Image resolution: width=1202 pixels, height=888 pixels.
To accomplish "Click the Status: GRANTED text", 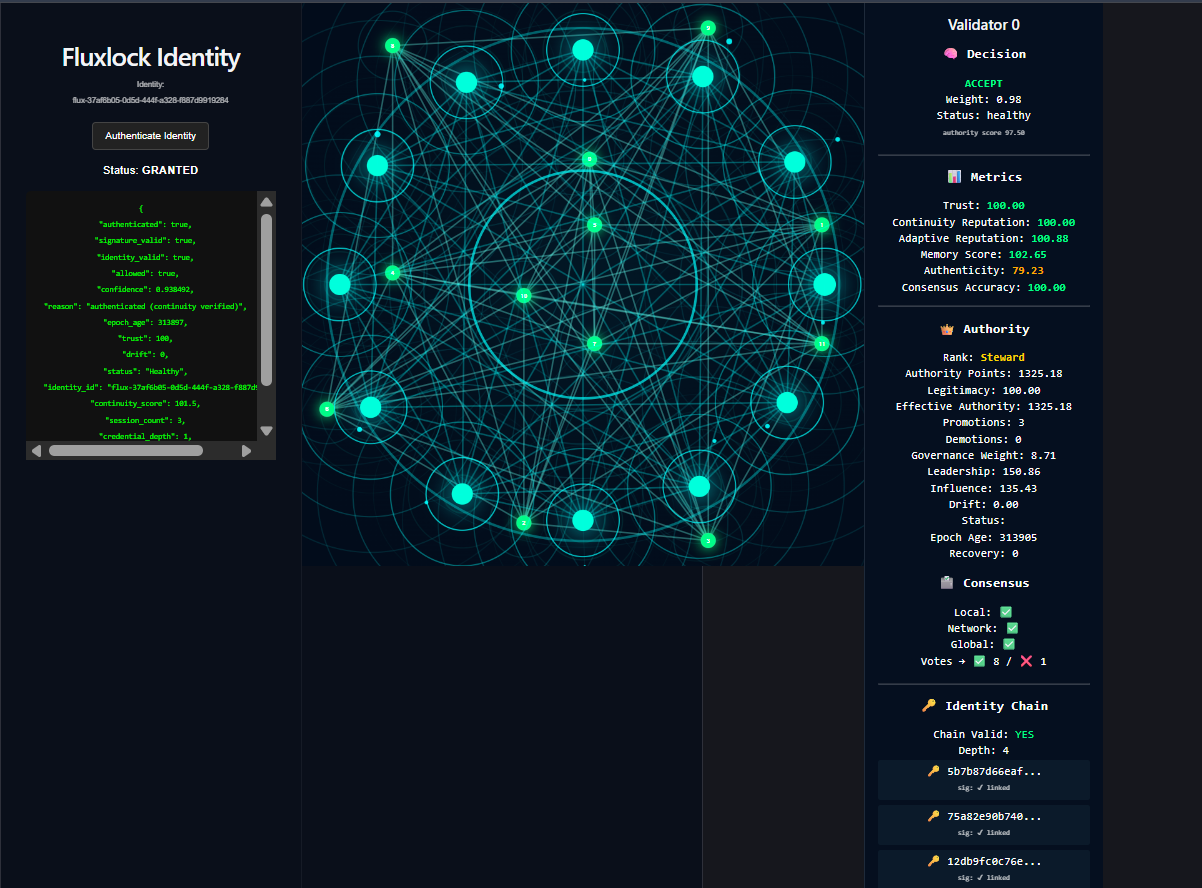I will pyautogui.click(x=151, y=170).
